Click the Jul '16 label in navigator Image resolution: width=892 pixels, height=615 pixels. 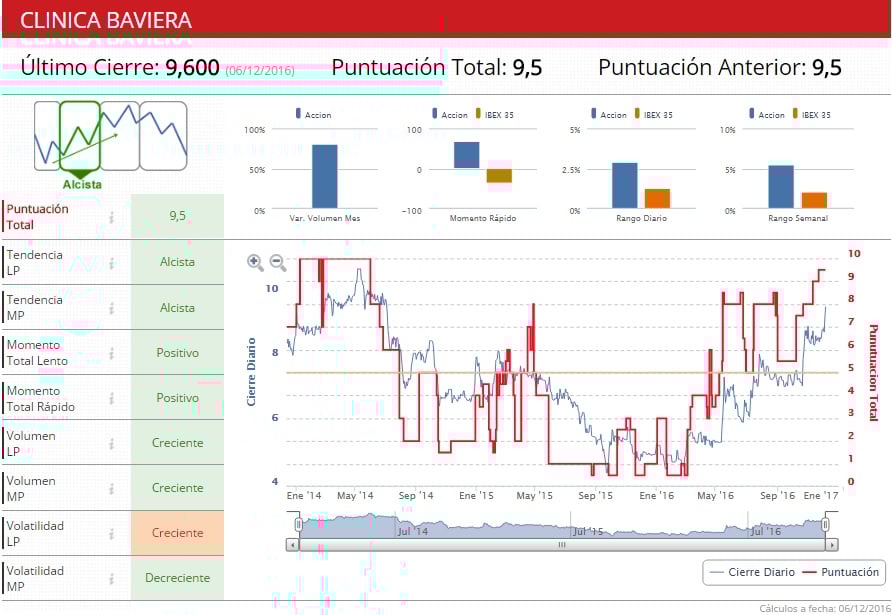(766, 531)
